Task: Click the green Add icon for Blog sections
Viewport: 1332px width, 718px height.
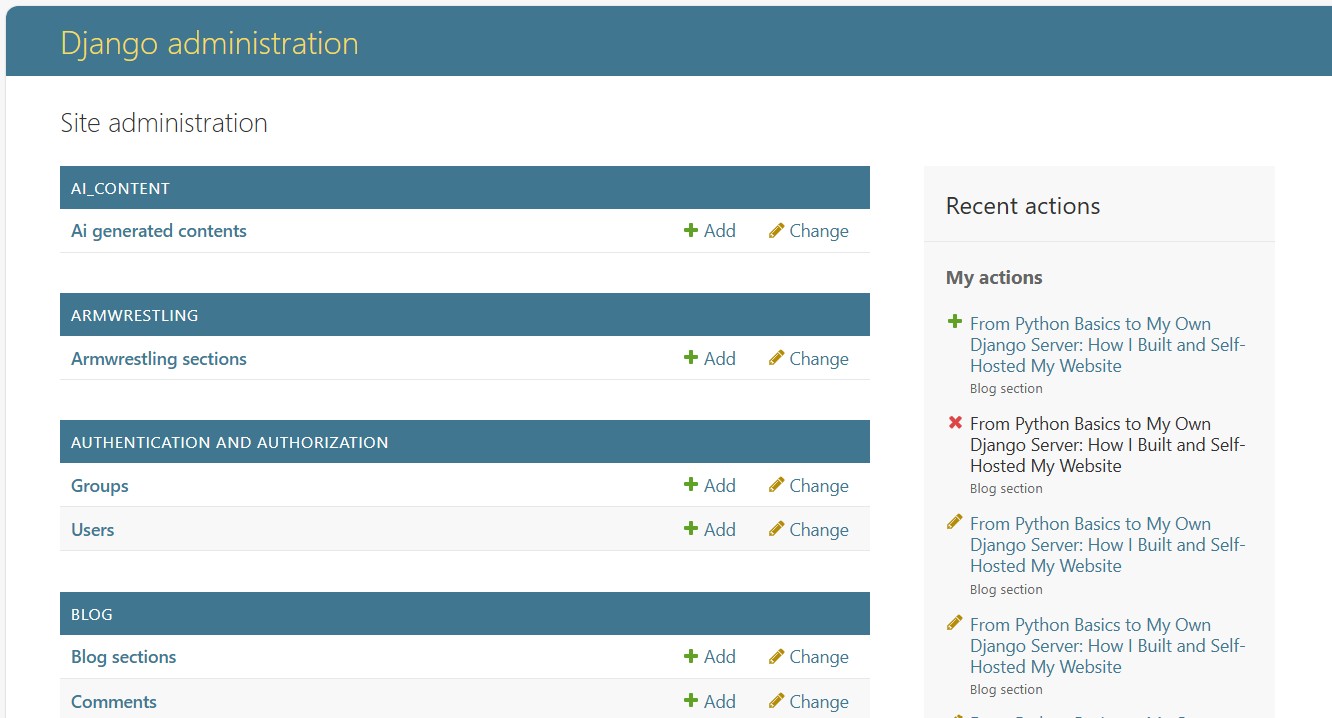Action: coord(690,656)
